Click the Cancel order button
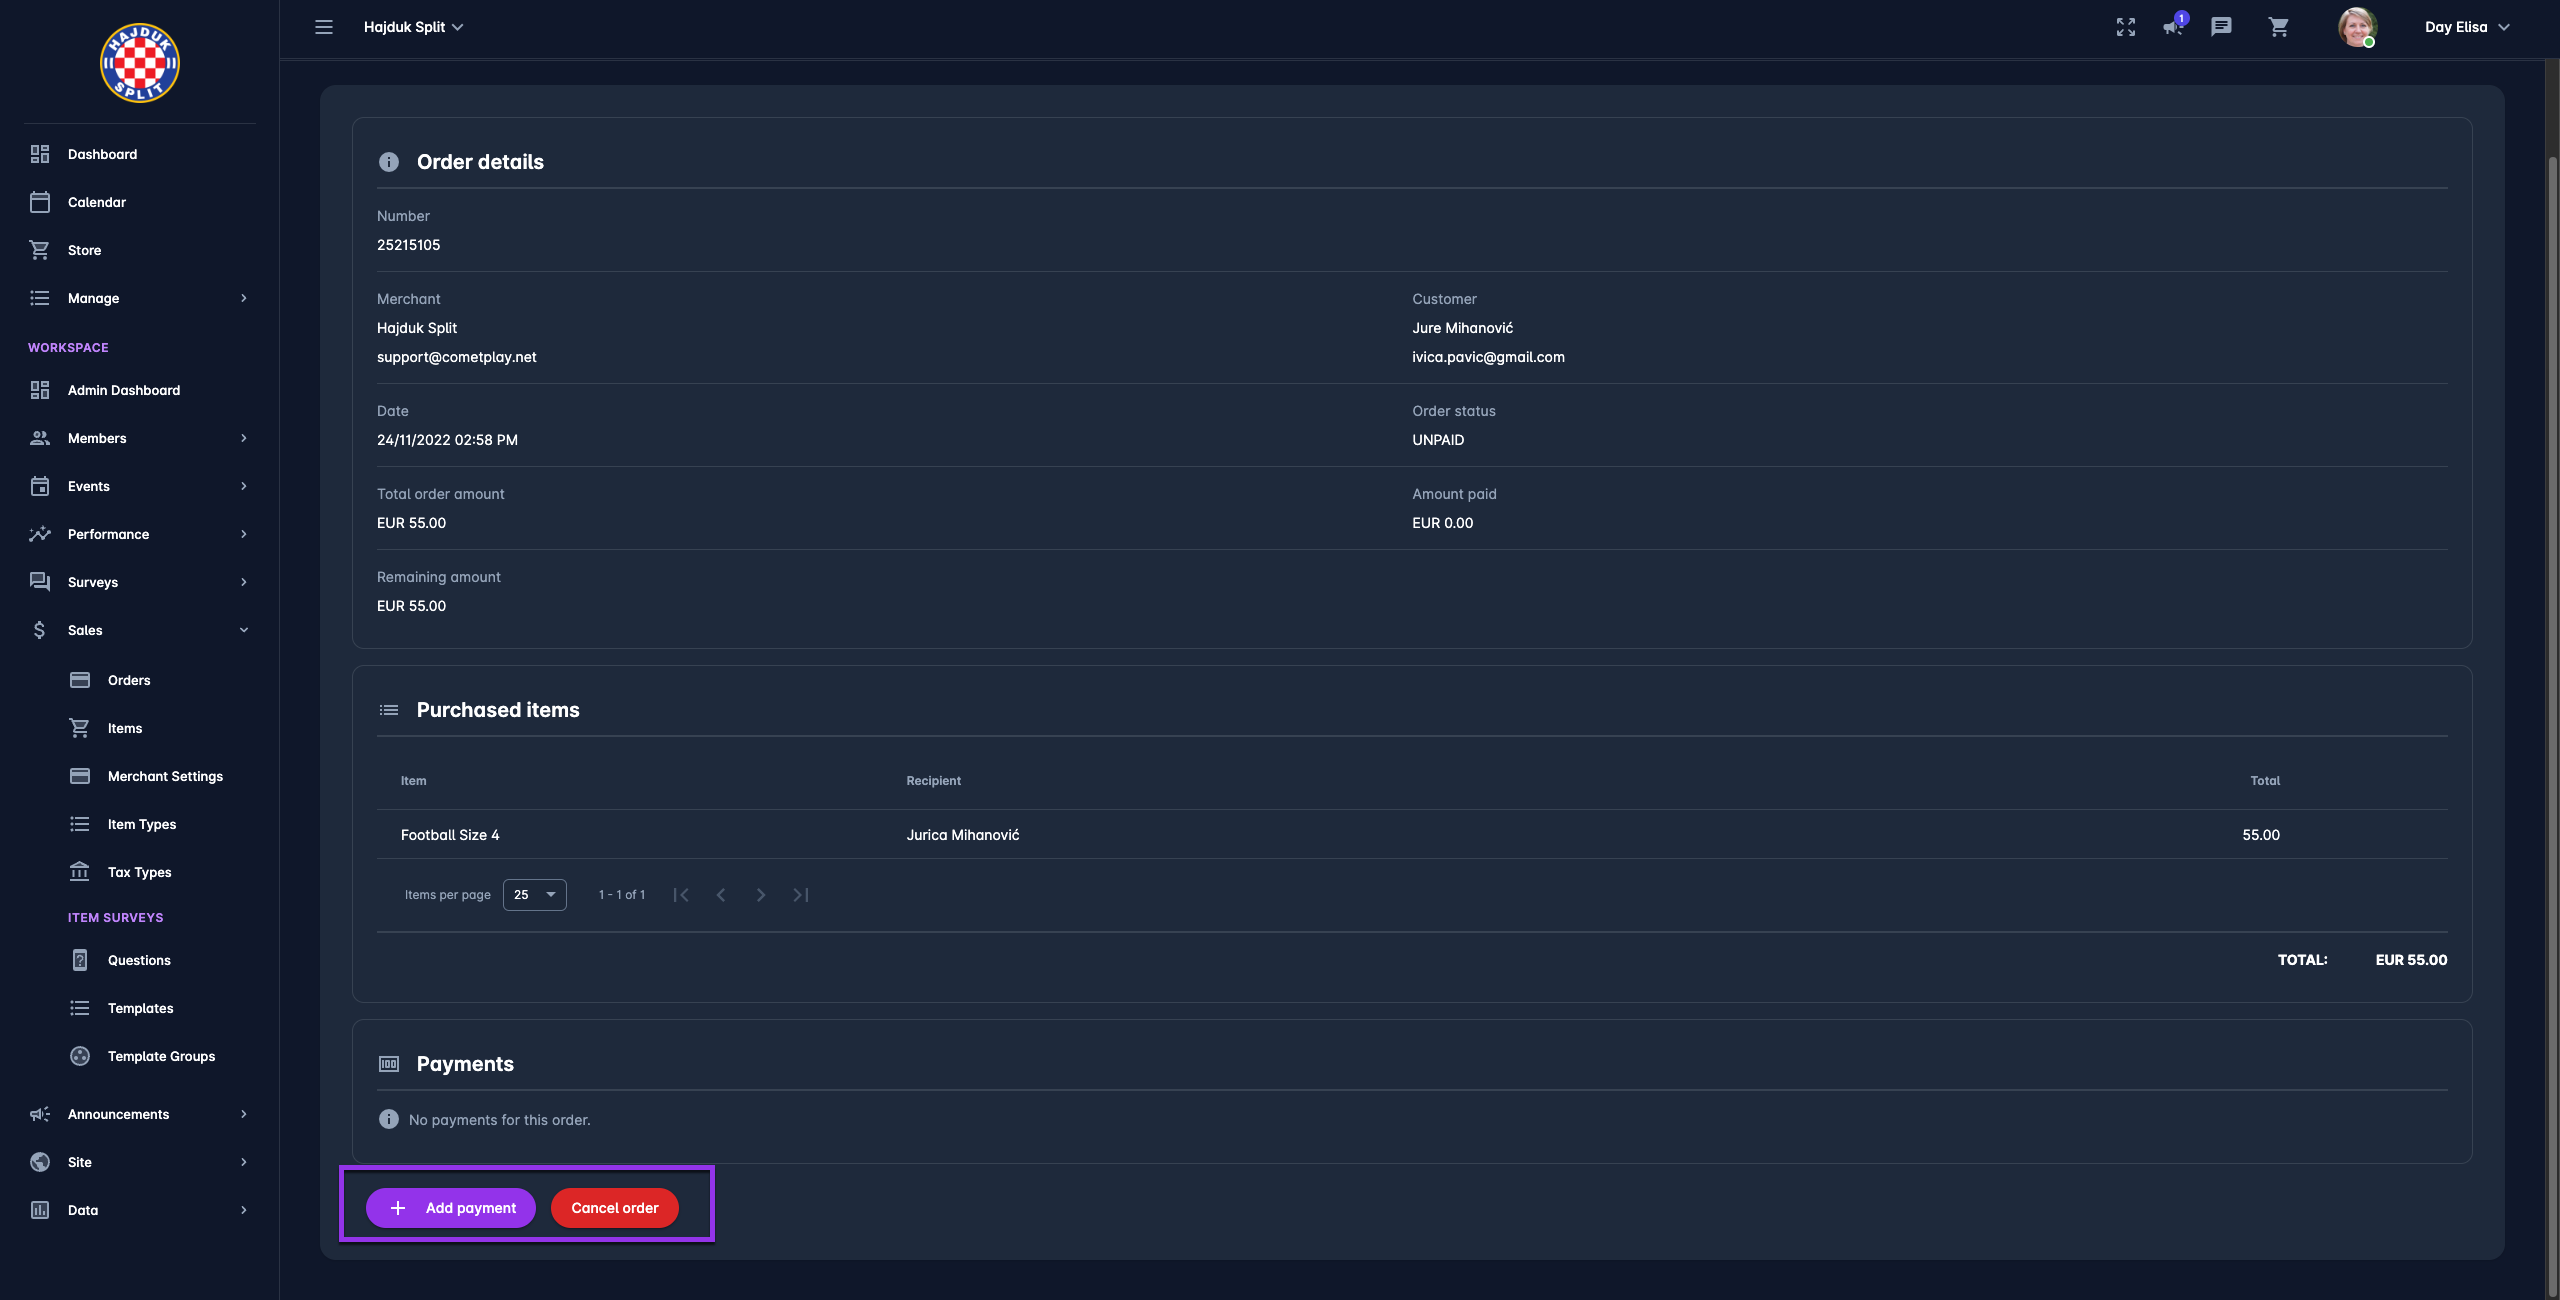Viewport: 2560px width, 1300px height. coord(614,1208)
